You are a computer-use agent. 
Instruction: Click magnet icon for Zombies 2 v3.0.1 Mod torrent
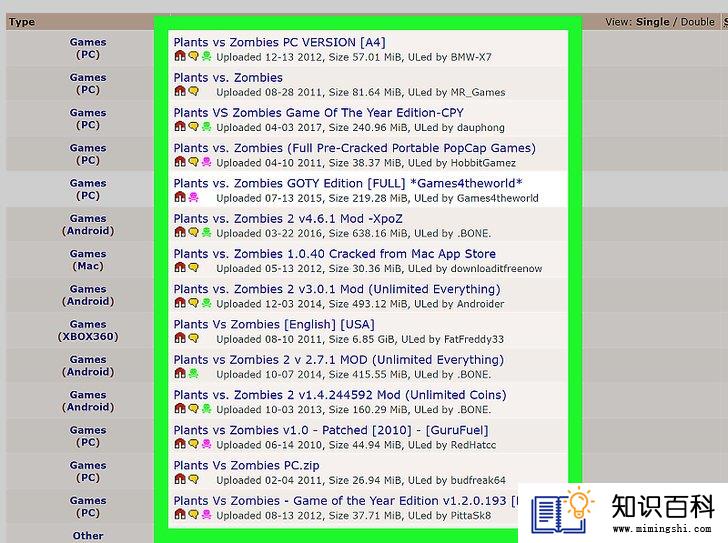click(180, 303)
